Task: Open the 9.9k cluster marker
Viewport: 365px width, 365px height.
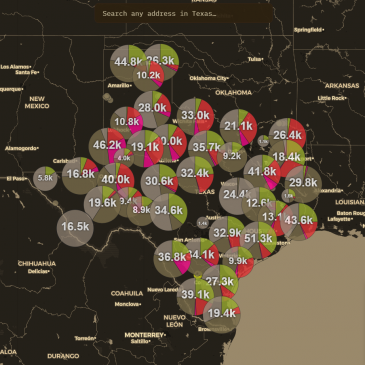Action: point(238,262)
